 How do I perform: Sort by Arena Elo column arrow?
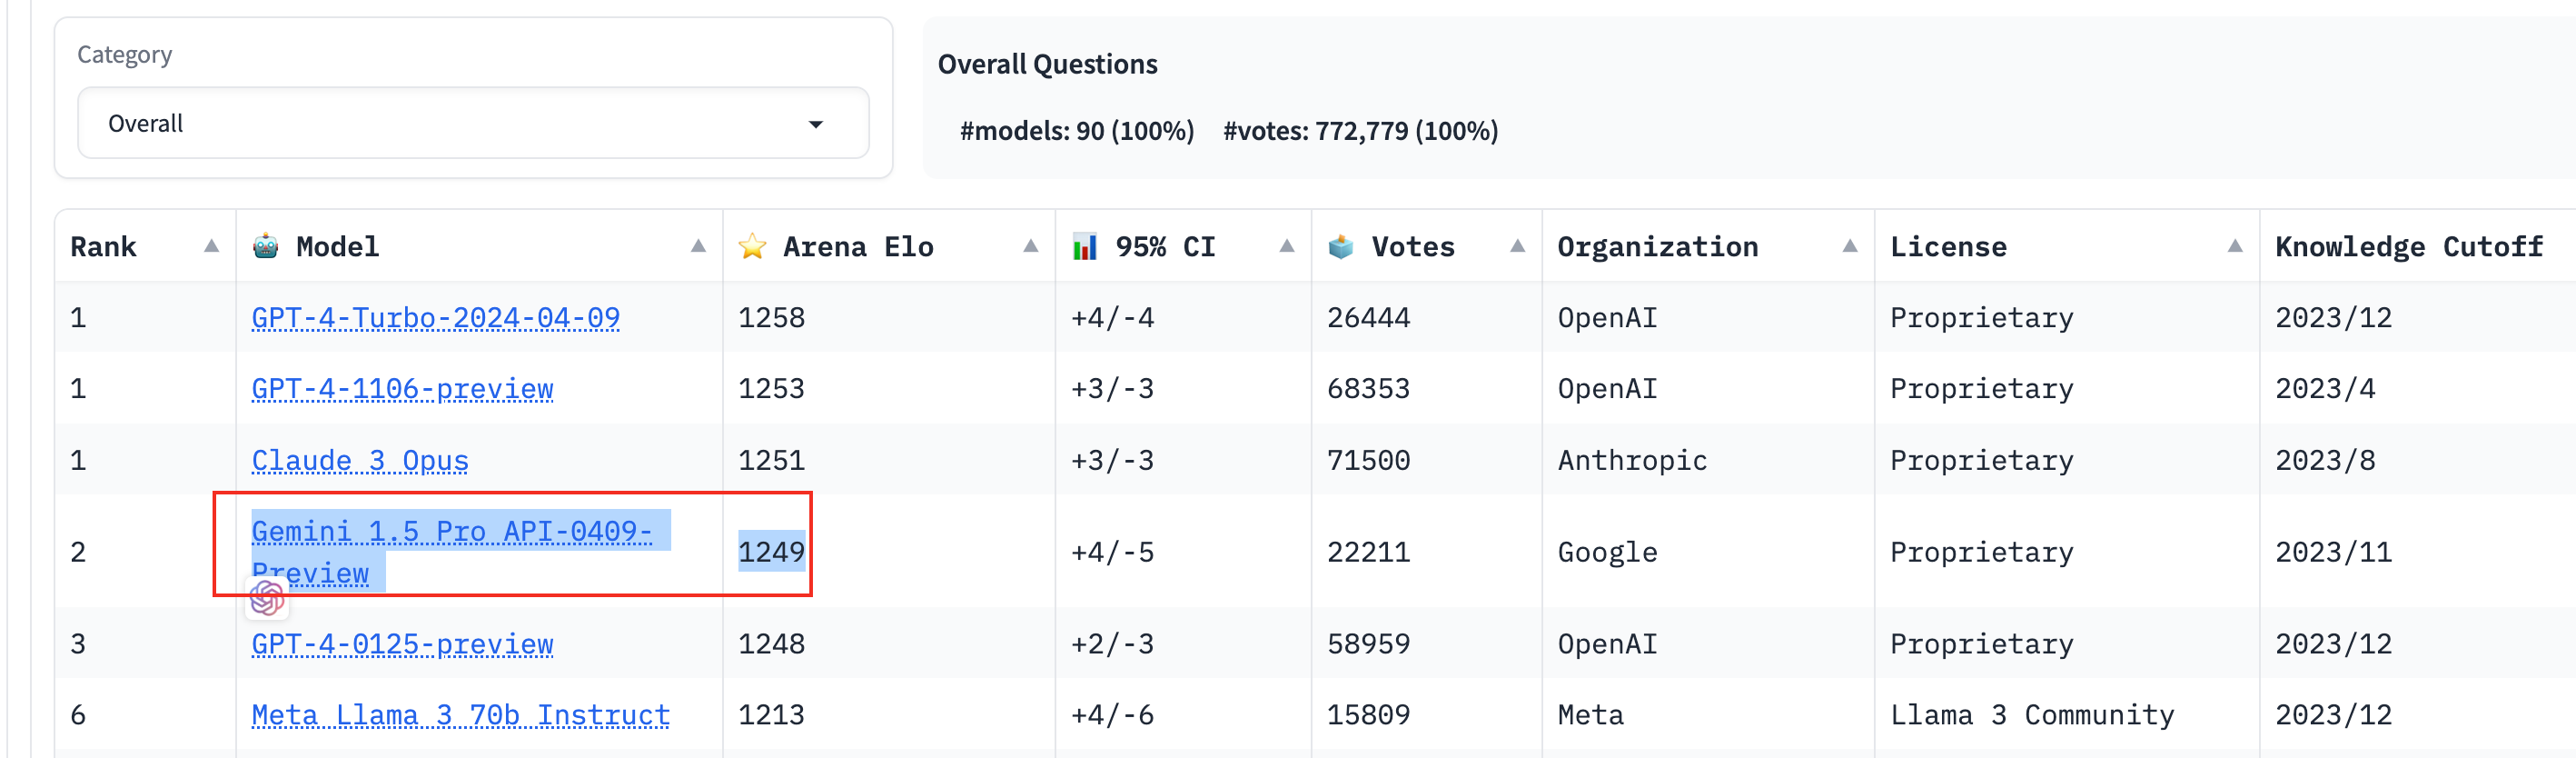(1030, 246)
